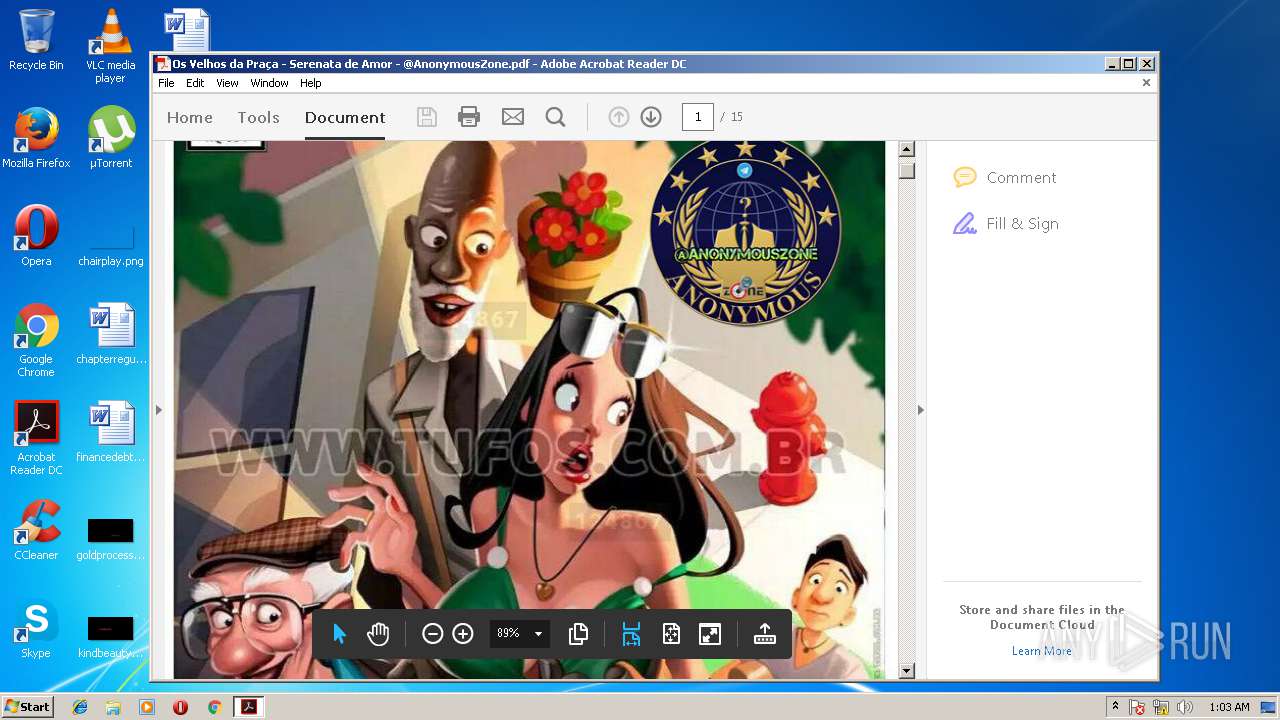1280x720 pixels.
Task: Open kindbeauty desktop file
Action: (111, 636)
